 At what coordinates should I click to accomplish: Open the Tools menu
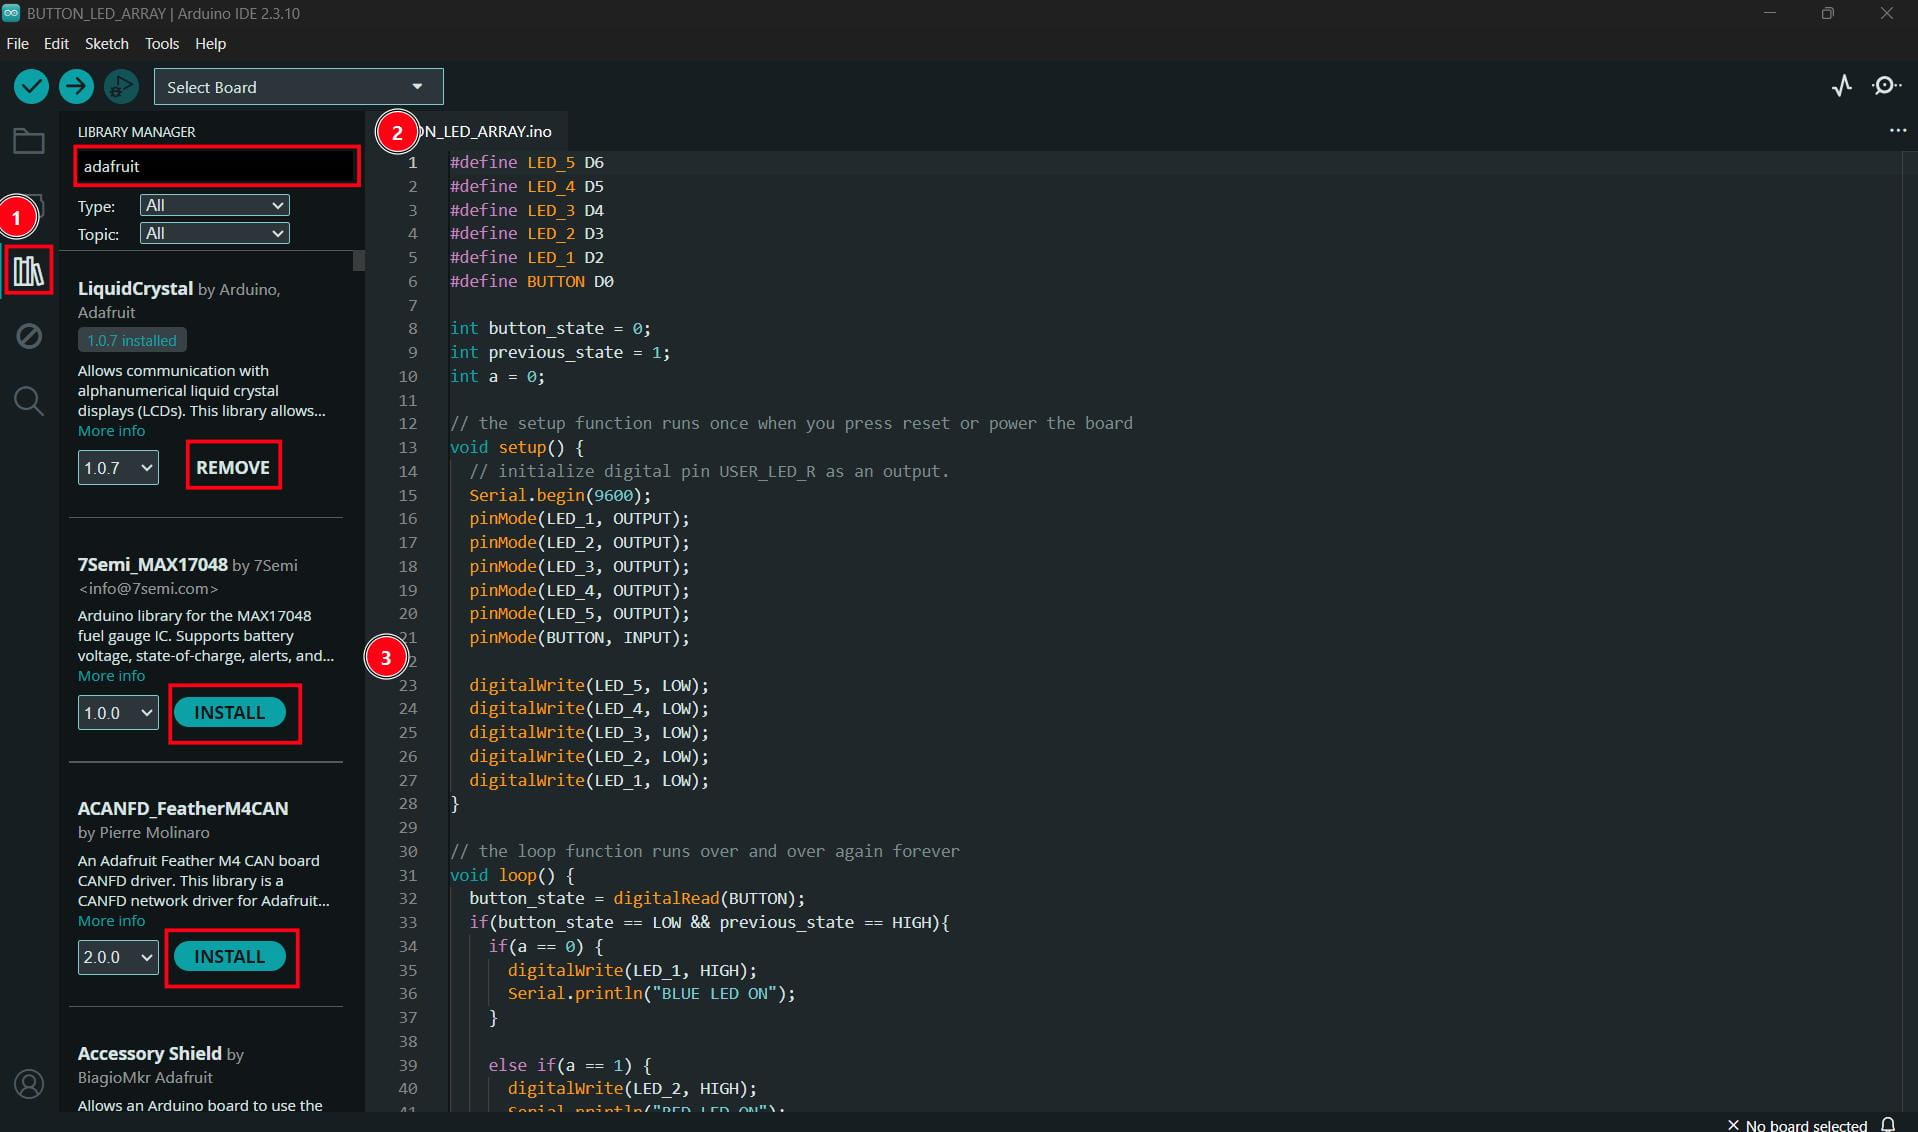(x=161, y=44)
